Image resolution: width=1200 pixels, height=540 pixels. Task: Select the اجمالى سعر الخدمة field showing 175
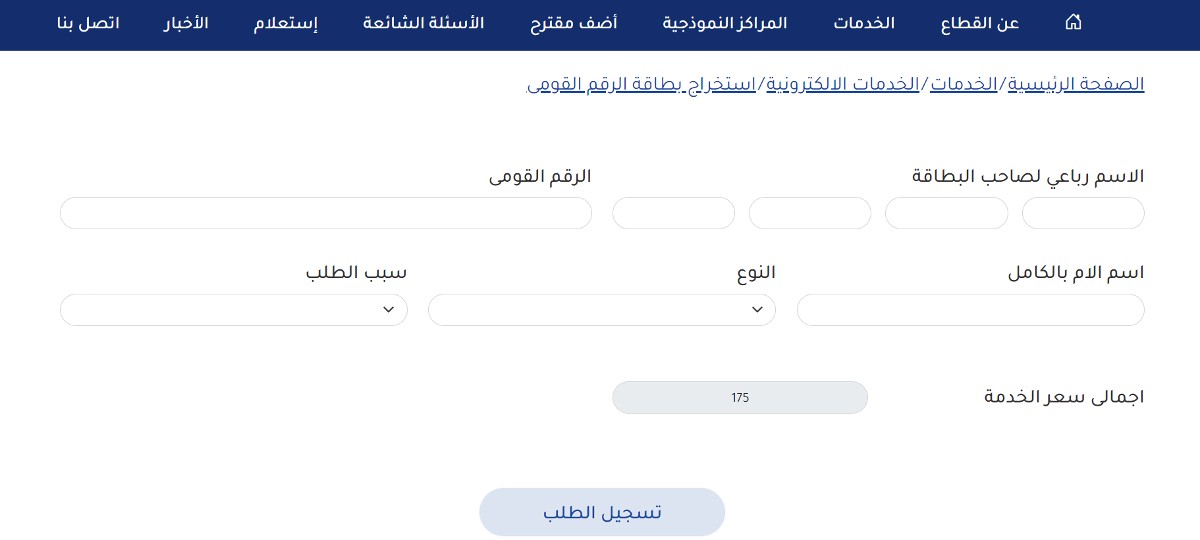pos(740,397)
